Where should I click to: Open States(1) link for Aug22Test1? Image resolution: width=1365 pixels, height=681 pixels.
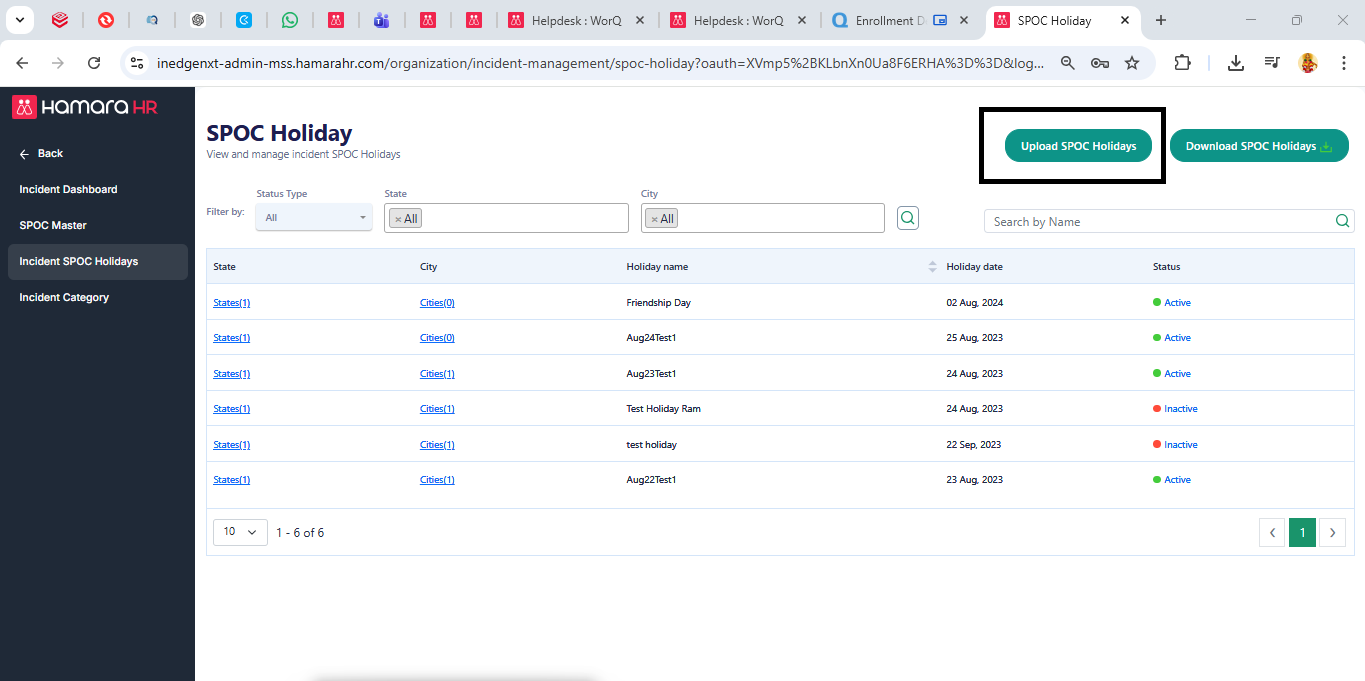231,480
